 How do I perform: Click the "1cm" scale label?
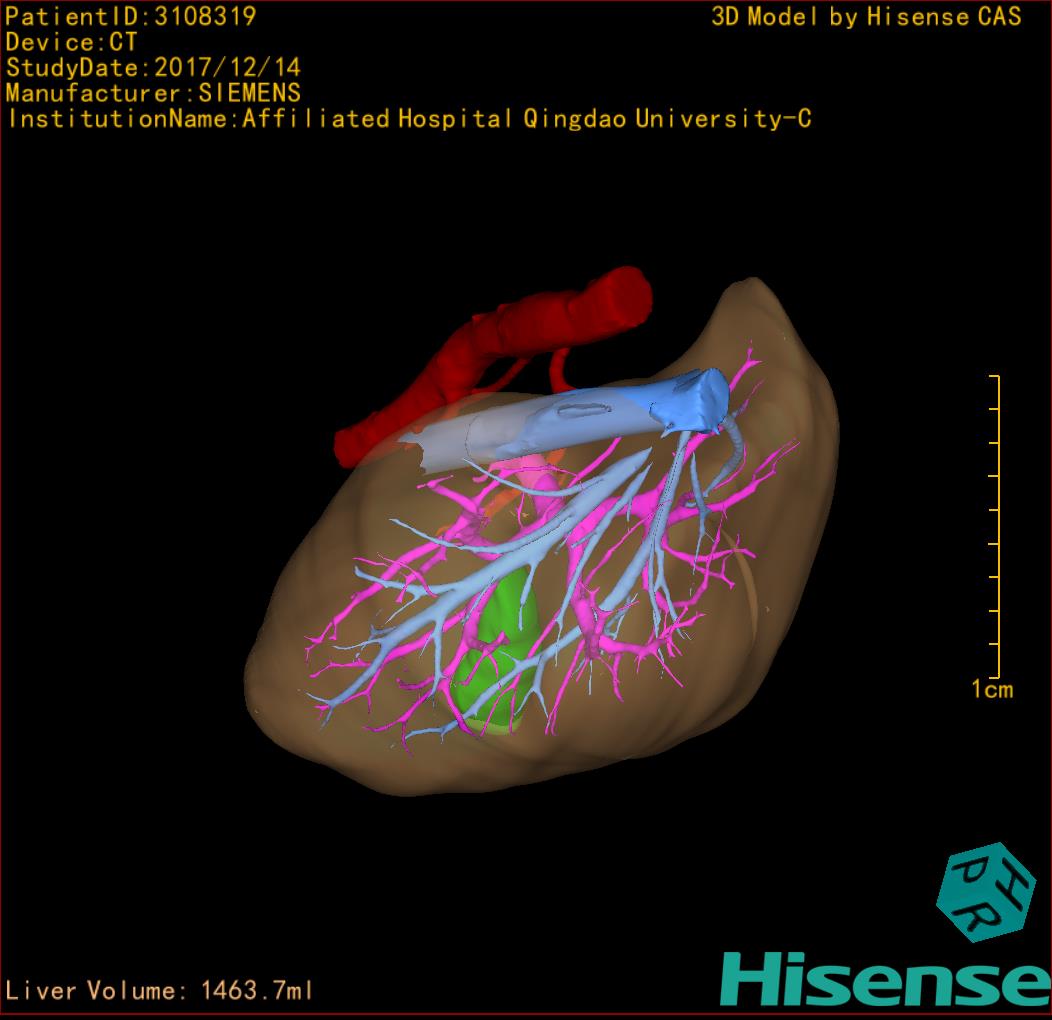point(991,689)
